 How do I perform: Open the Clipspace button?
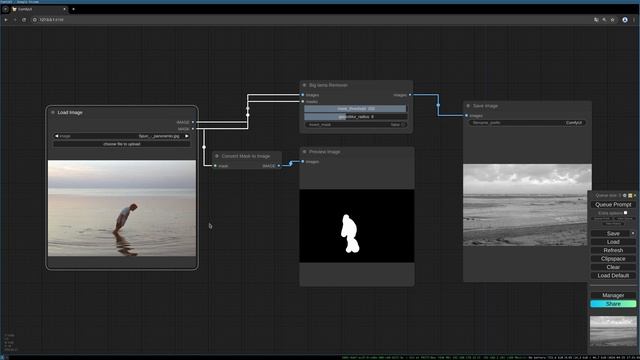pyautogui.click(x=613, y=259)
